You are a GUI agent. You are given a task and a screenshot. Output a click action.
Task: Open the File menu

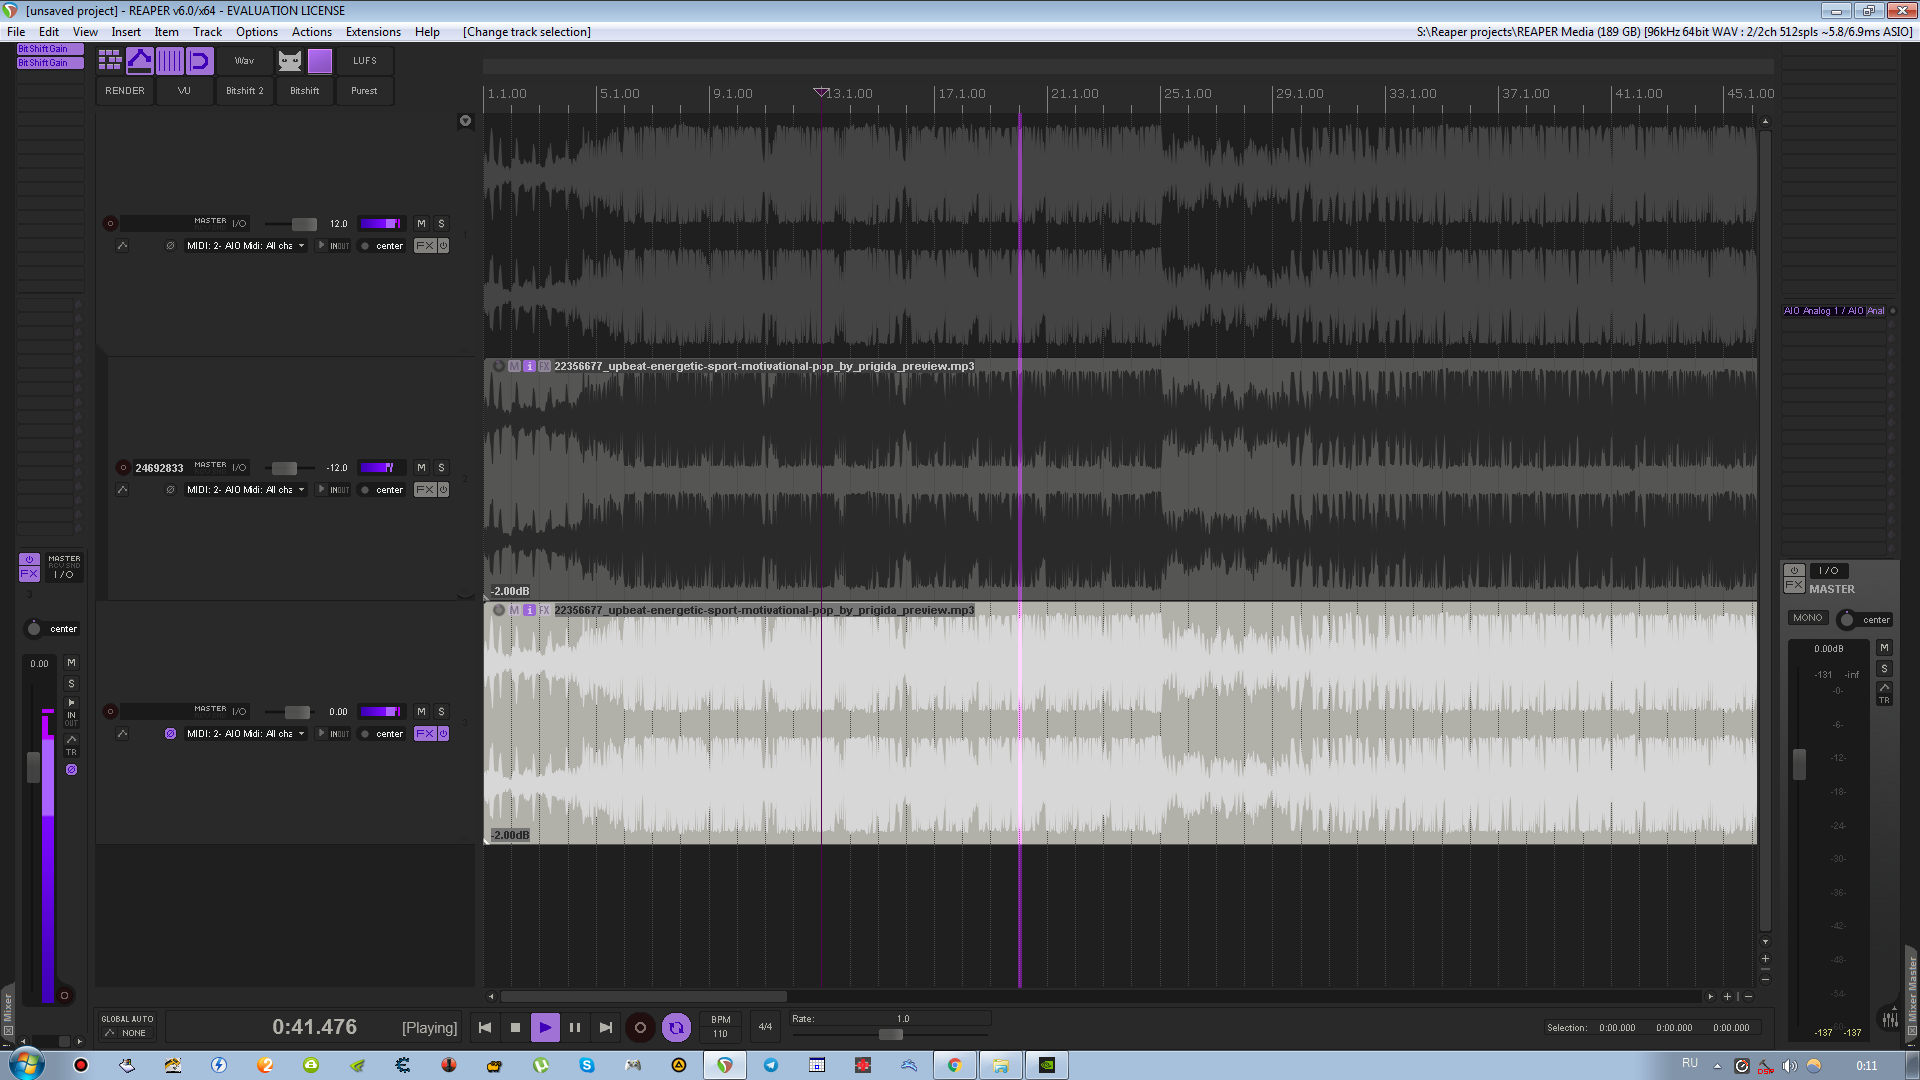(x=16, y=32)
